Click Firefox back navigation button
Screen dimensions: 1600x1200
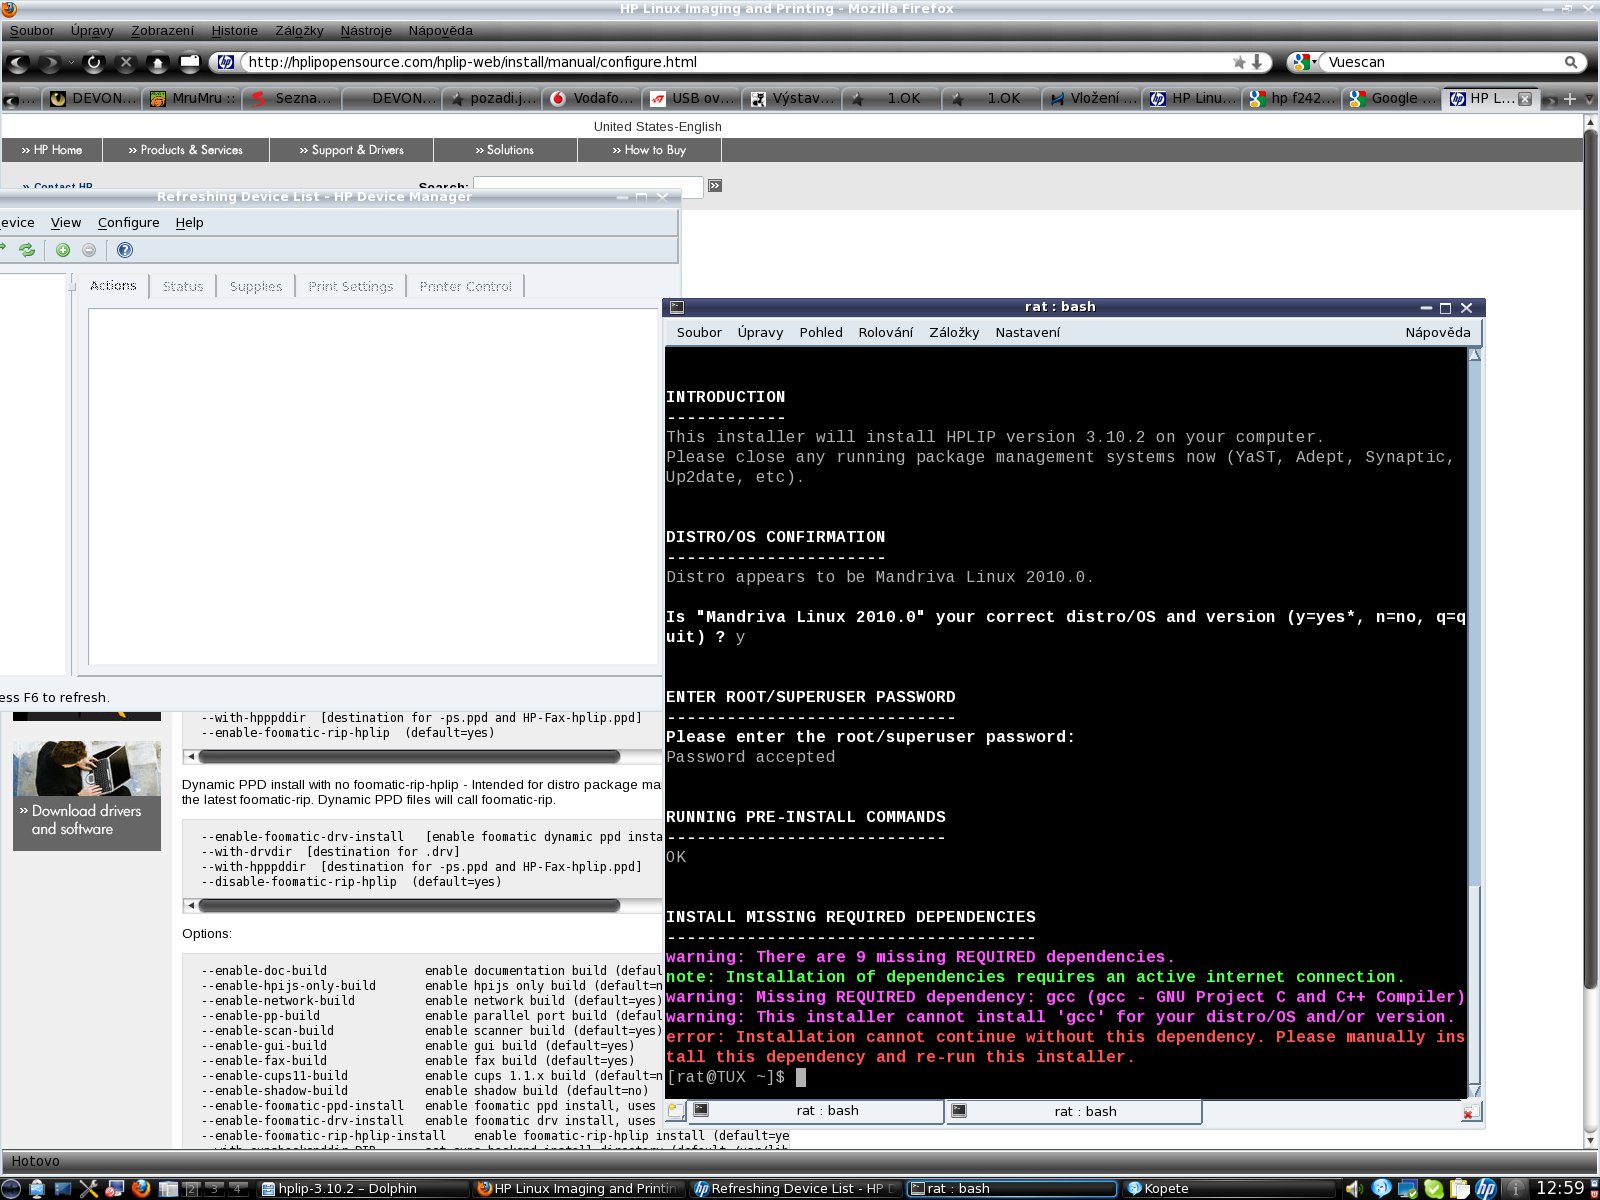(x=18, y=62)
